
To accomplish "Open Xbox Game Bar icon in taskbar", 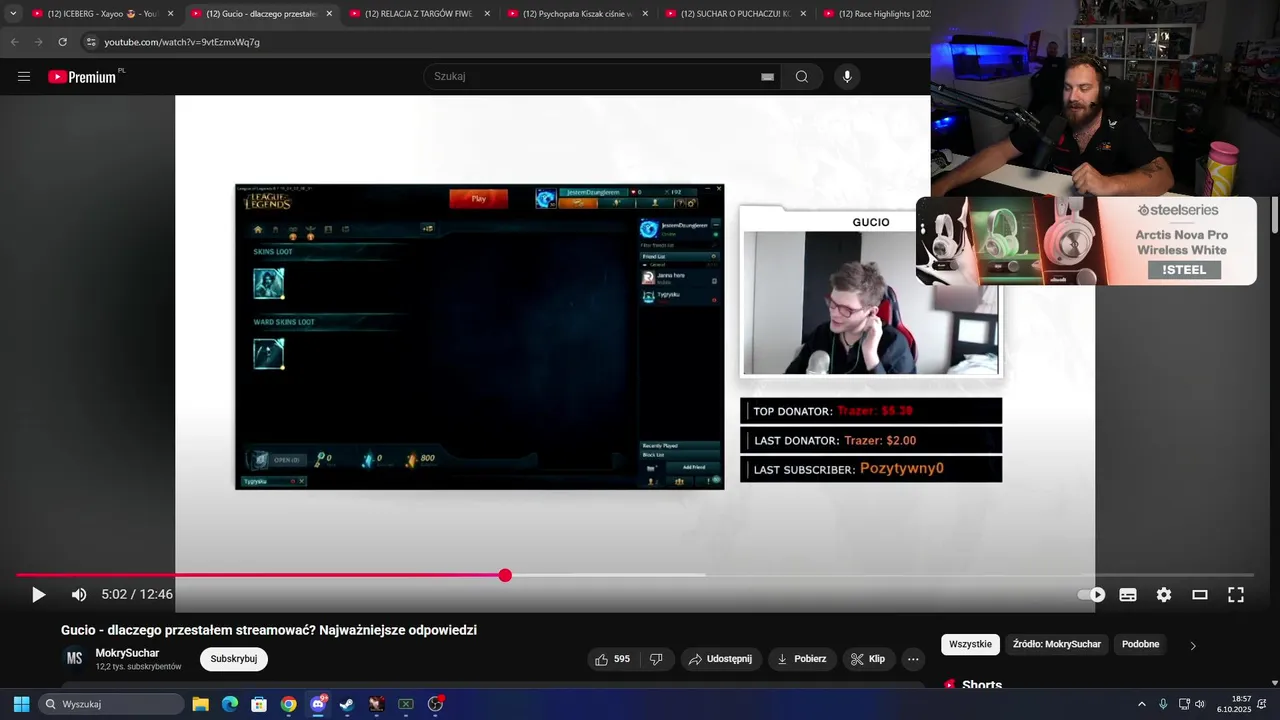I will tap(406, 704).
